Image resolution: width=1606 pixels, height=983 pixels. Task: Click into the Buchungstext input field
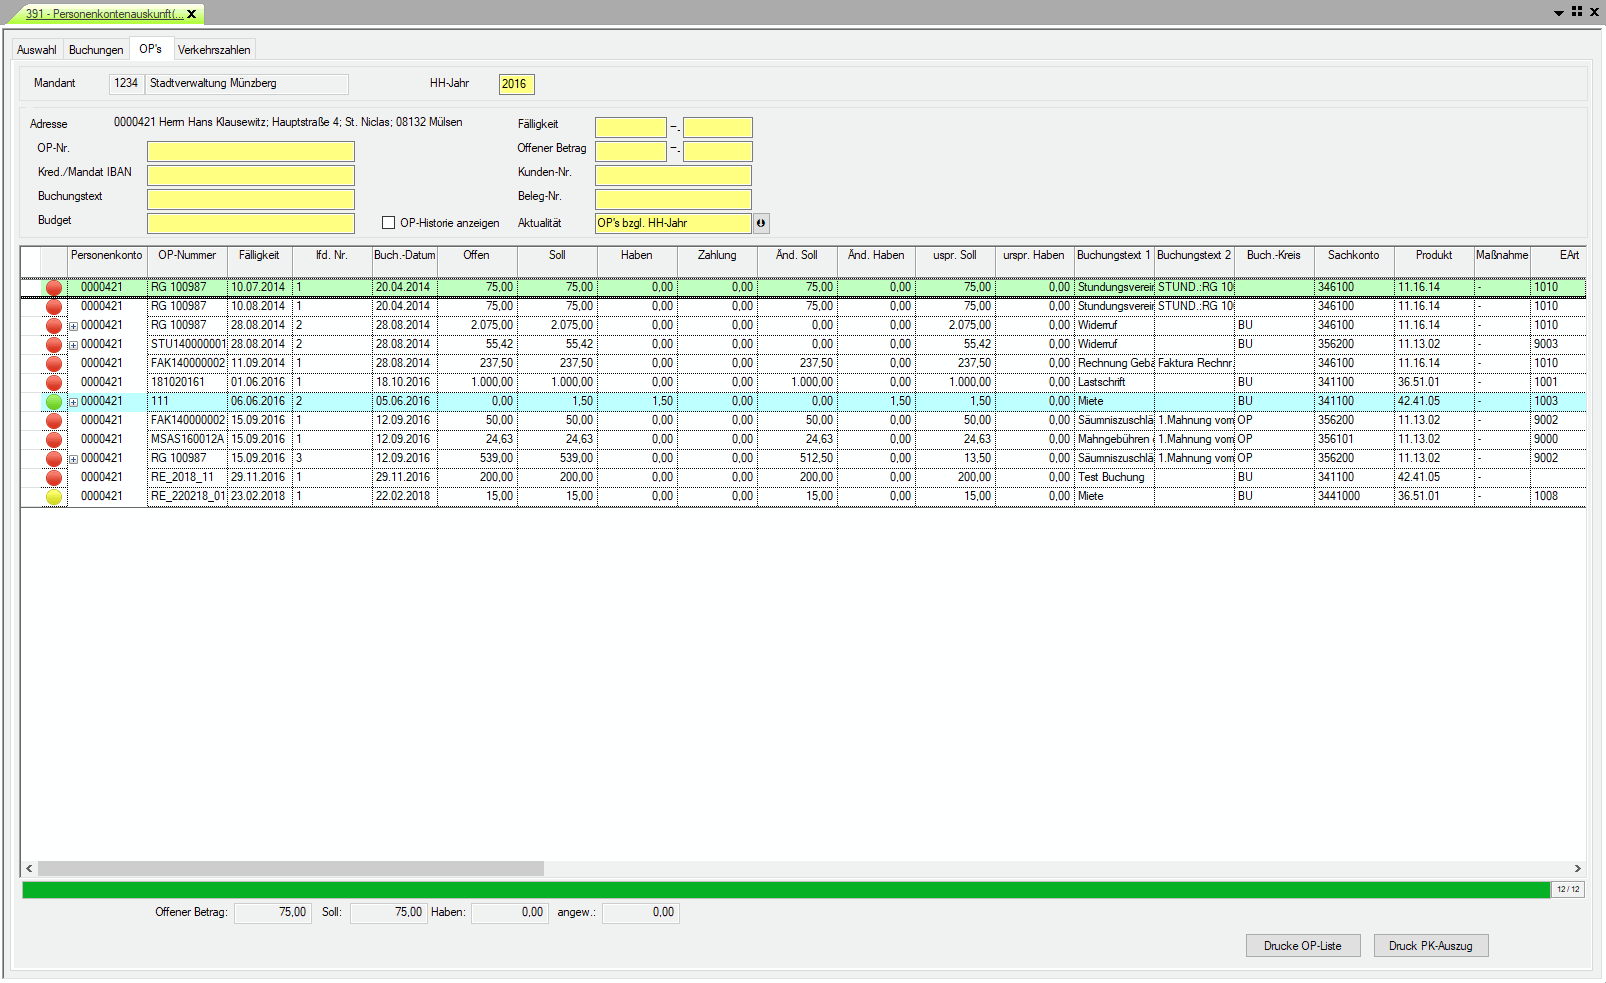(x=251, y=198)
